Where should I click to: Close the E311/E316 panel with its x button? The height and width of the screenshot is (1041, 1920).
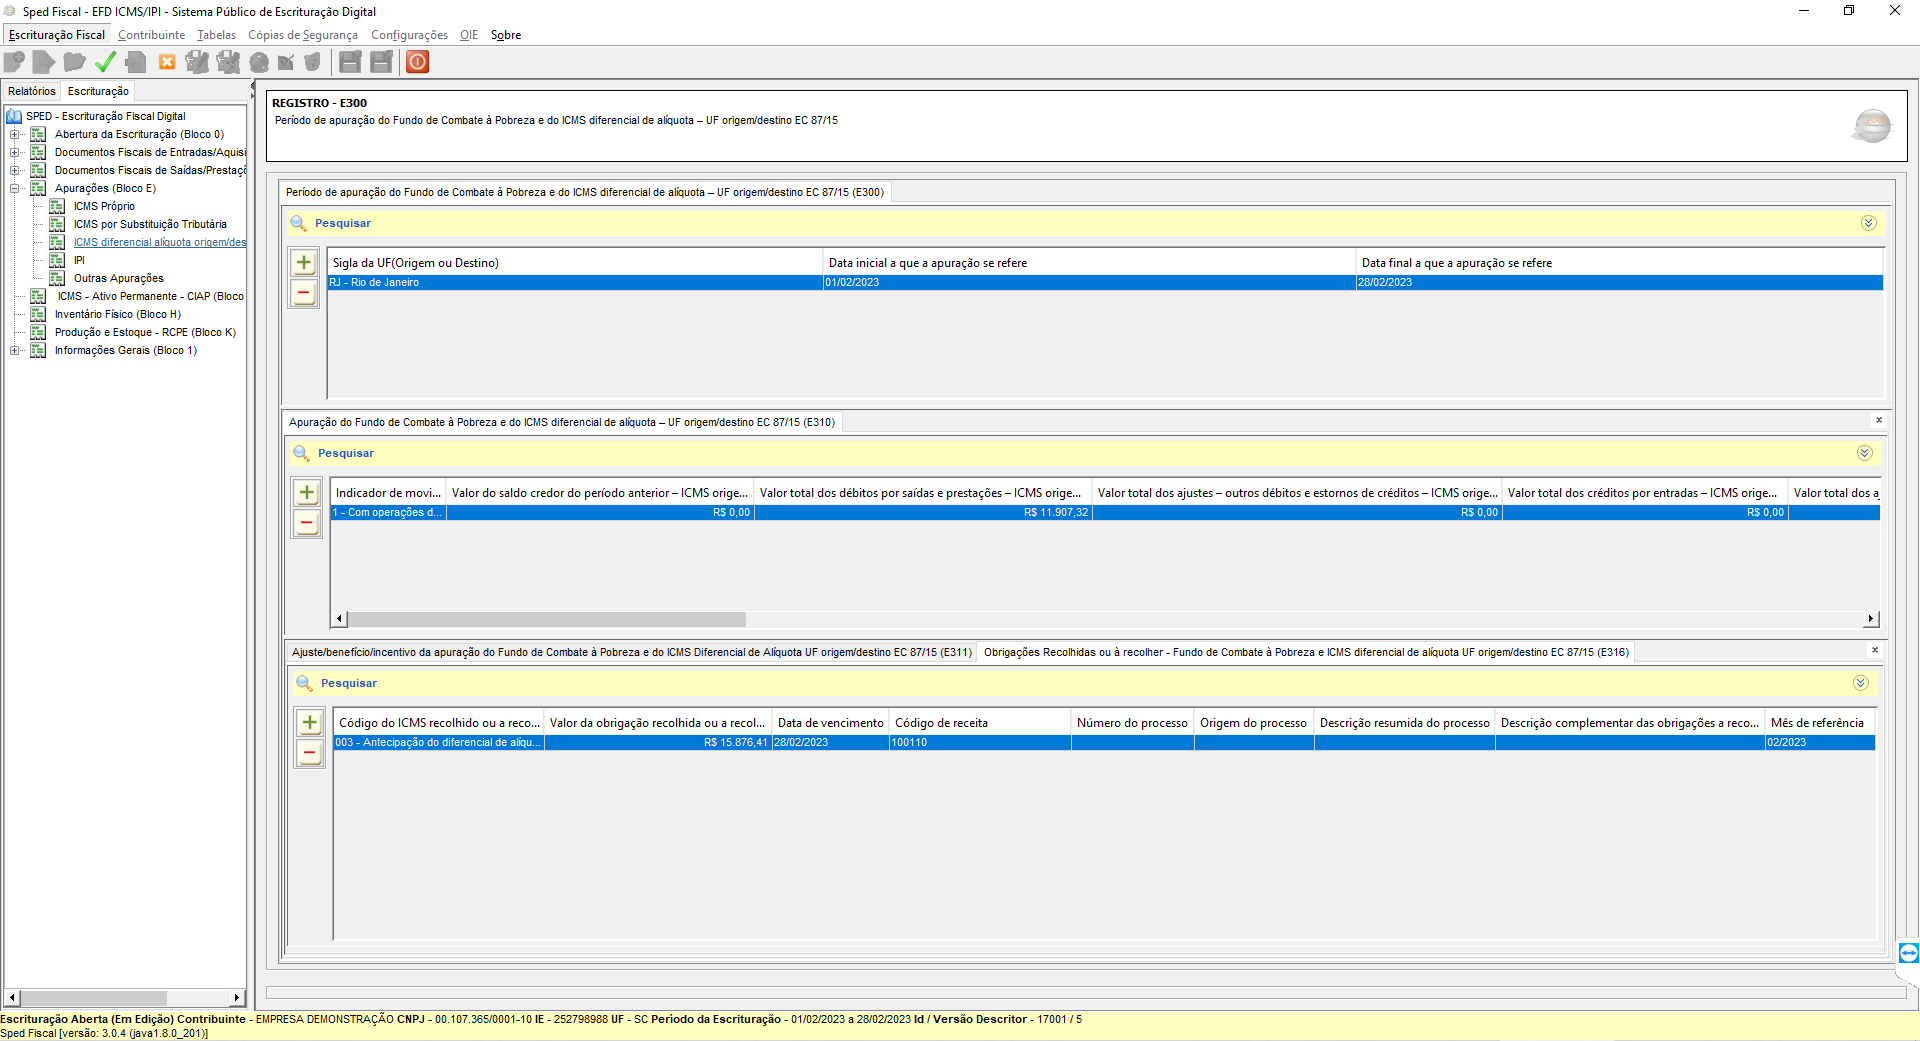click(x=1875, y=650)
